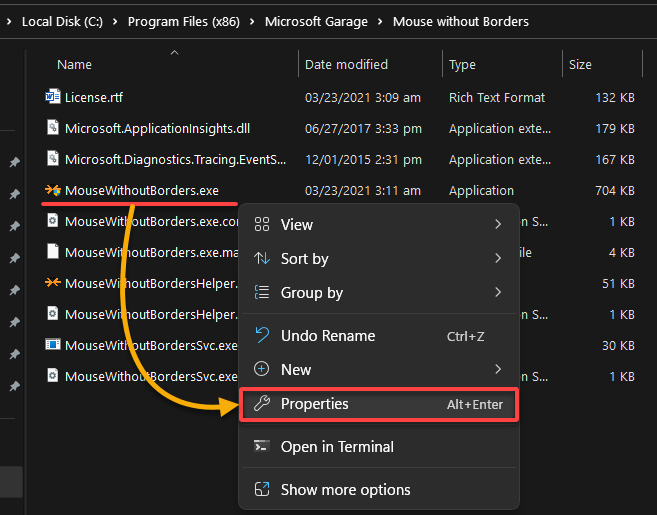Open dropdown chevron after Microsoft Garage

click(x=380, y=21)
